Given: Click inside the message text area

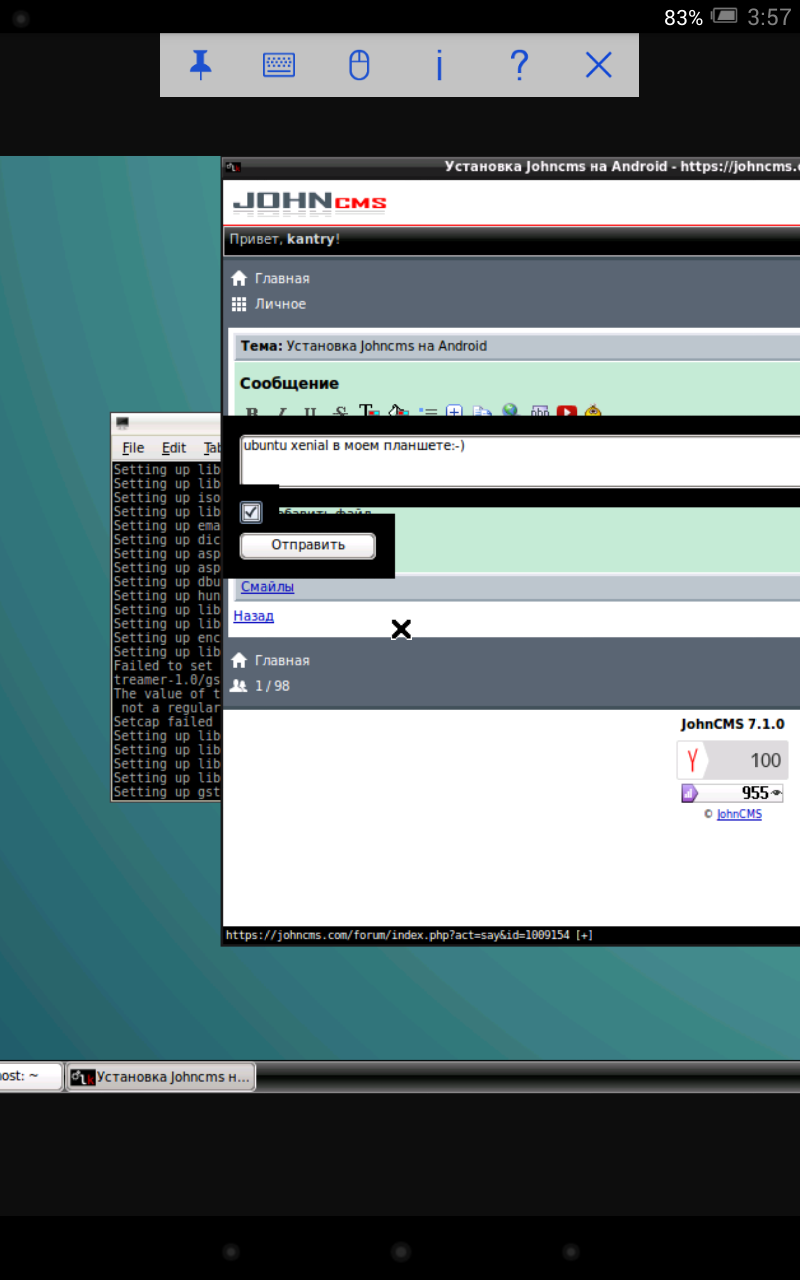Looking at the screenshot, I should point(520,460).
